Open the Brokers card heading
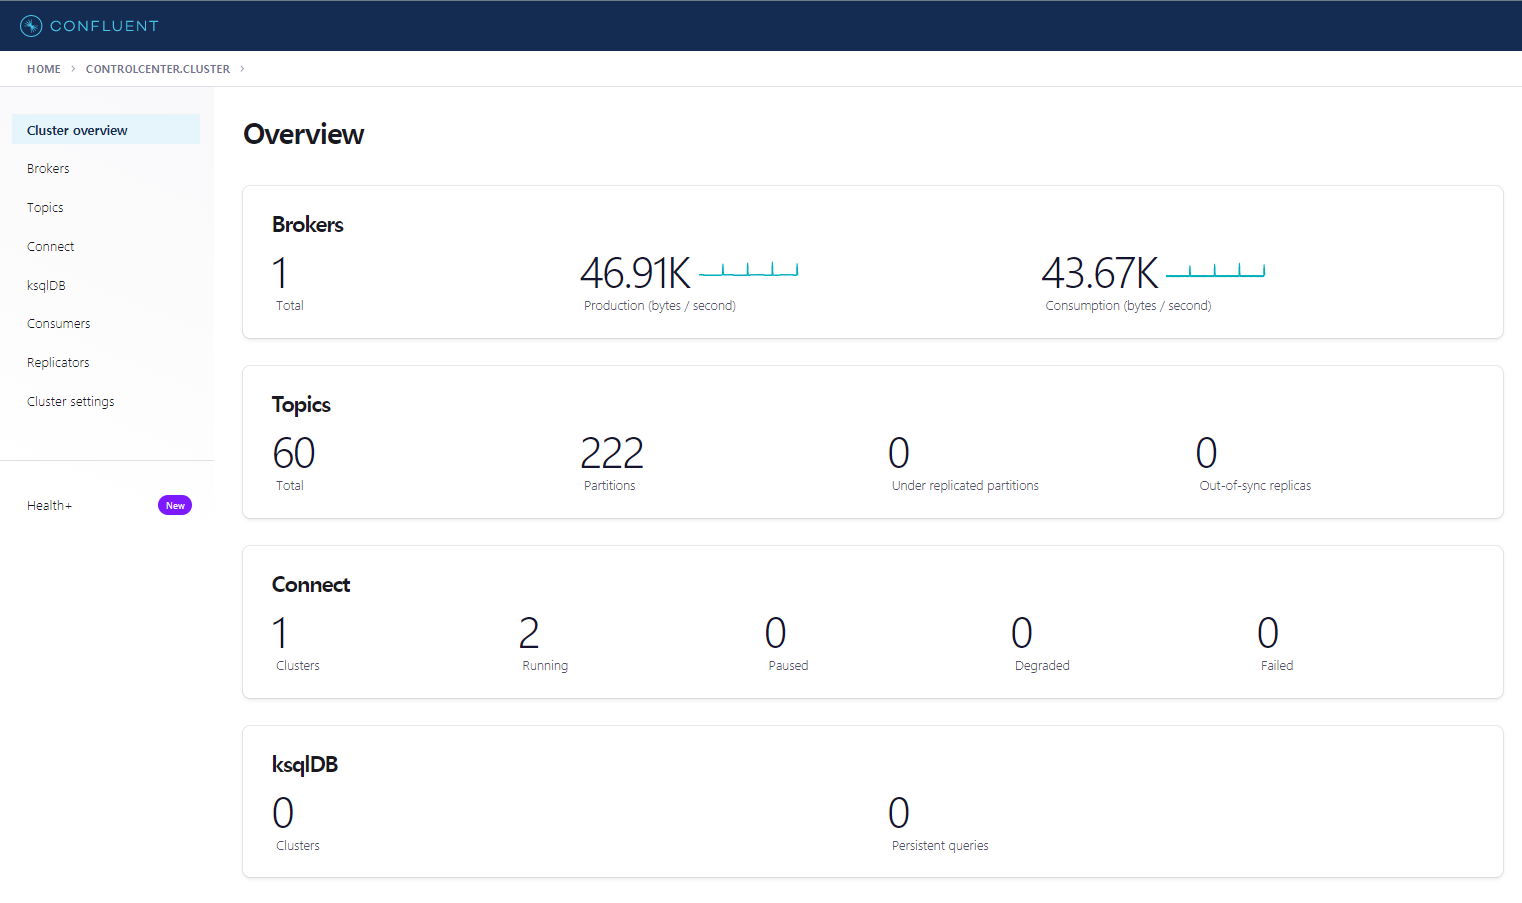The width and height of the screenshot is (1522, 903). point(308,225)
